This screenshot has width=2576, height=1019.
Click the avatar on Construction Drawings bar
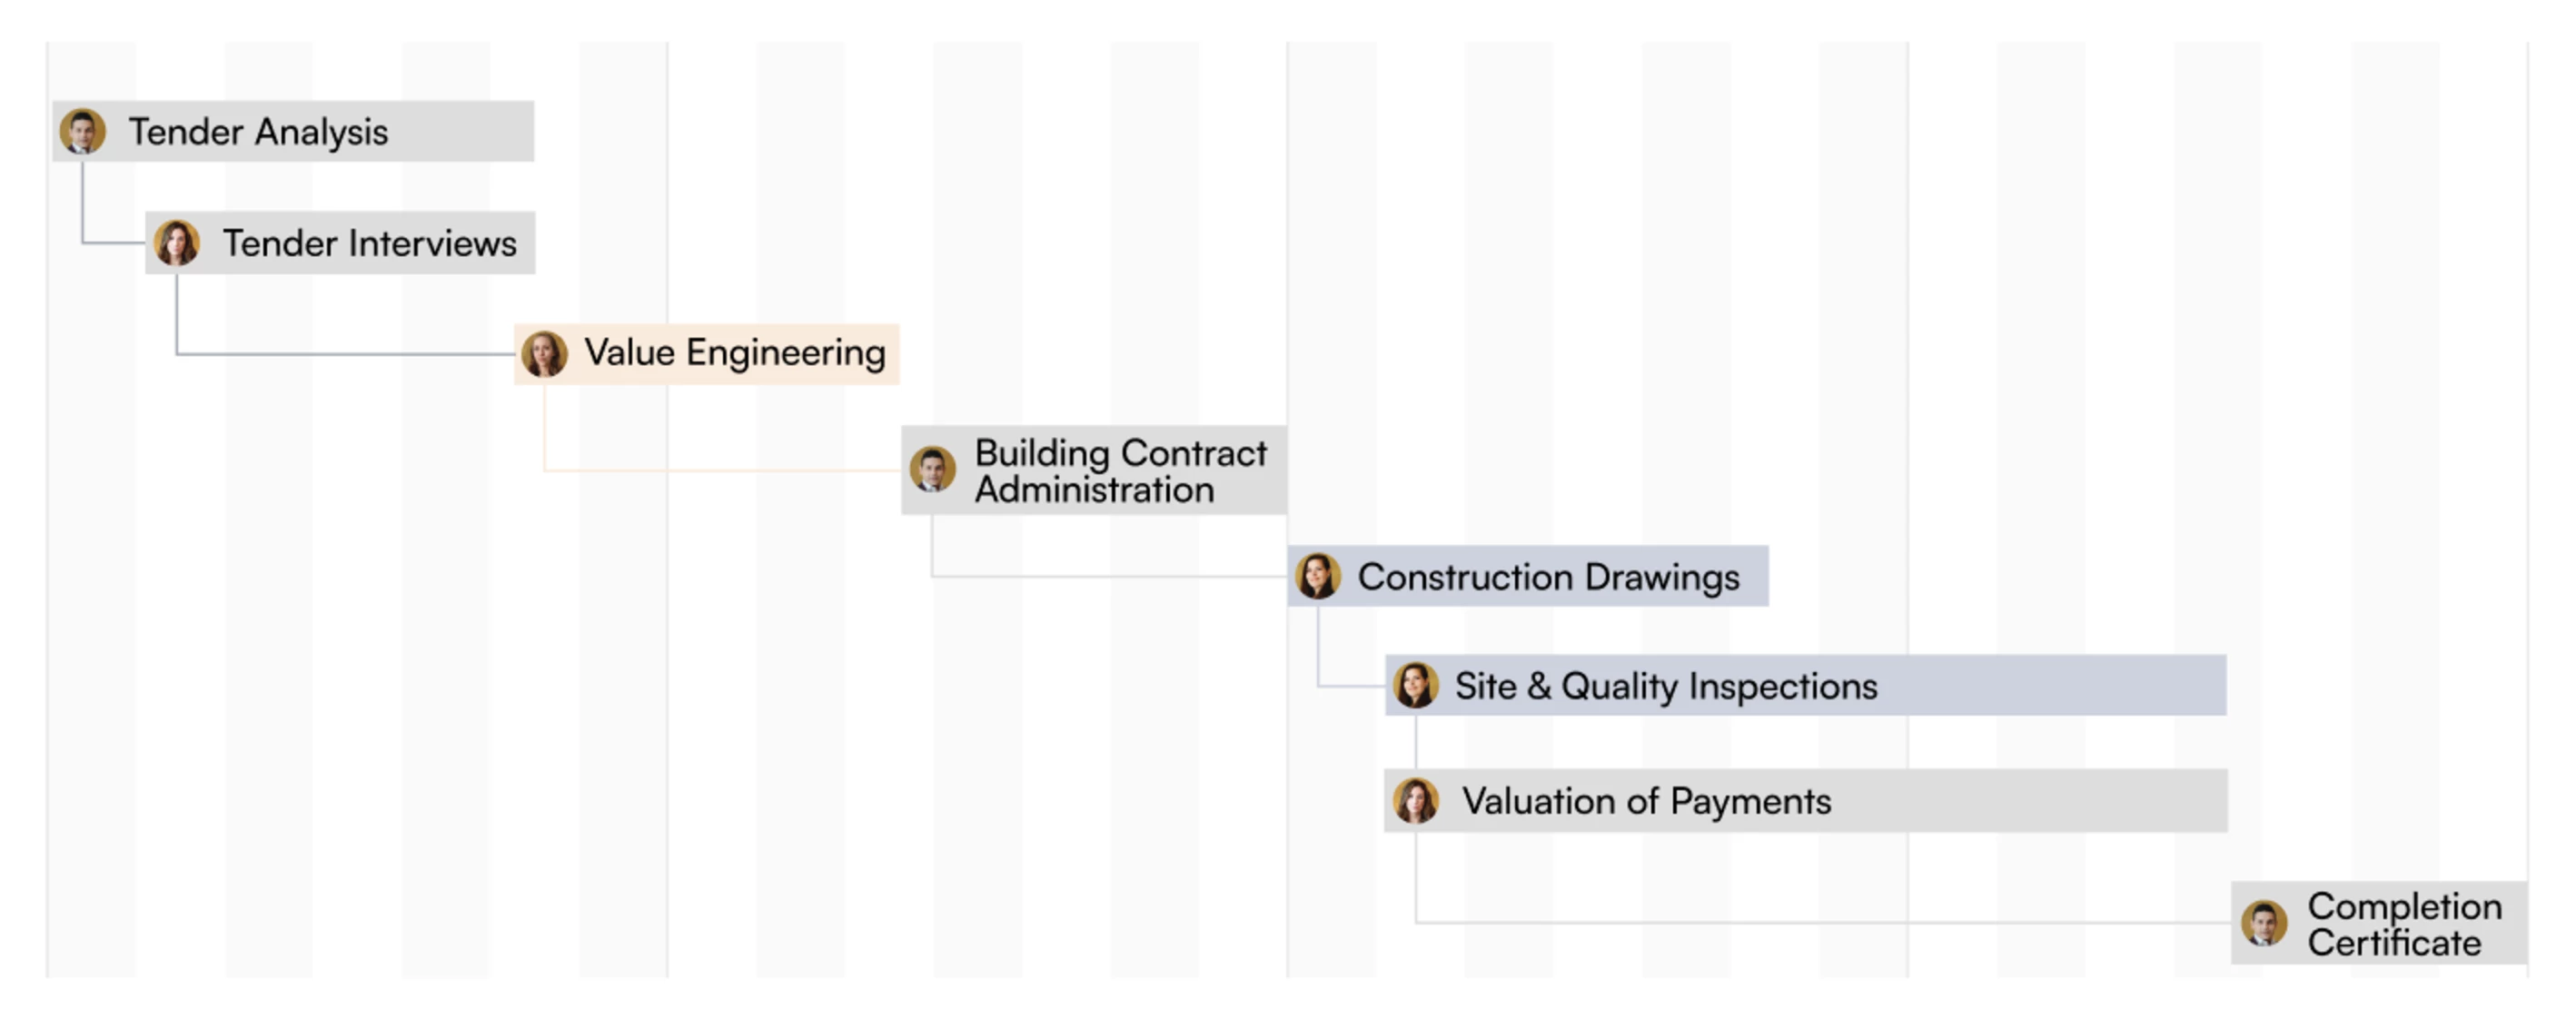pyautogui.click(x=1318, y=577)
